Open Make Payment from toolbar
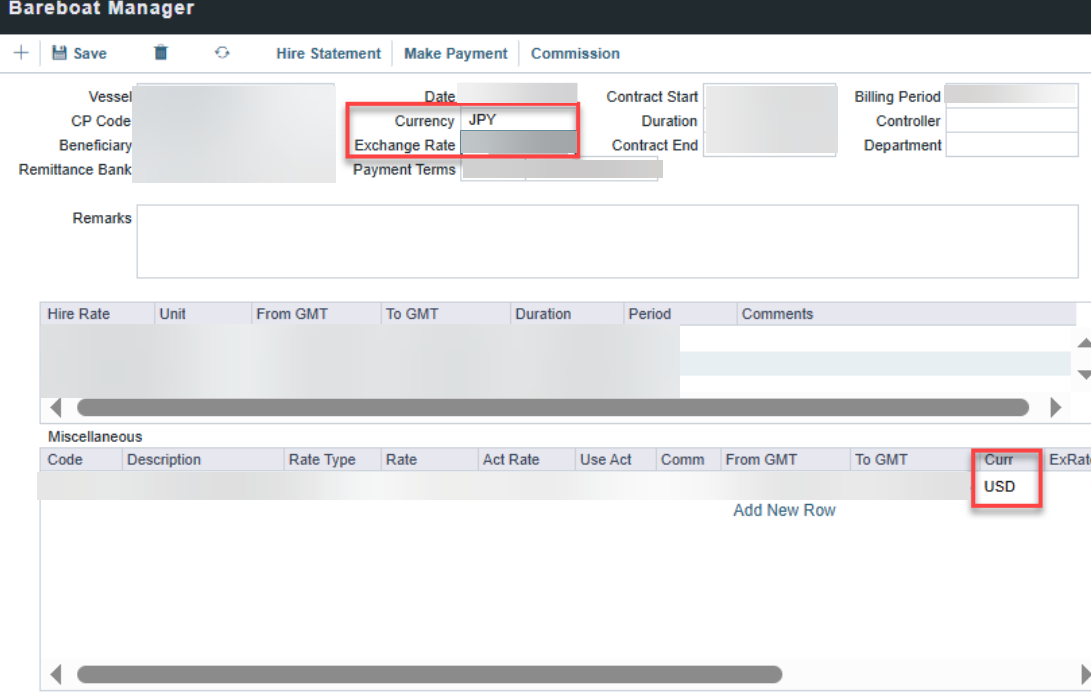Screen dimensions: 1091x693 (x=455, y=53)
